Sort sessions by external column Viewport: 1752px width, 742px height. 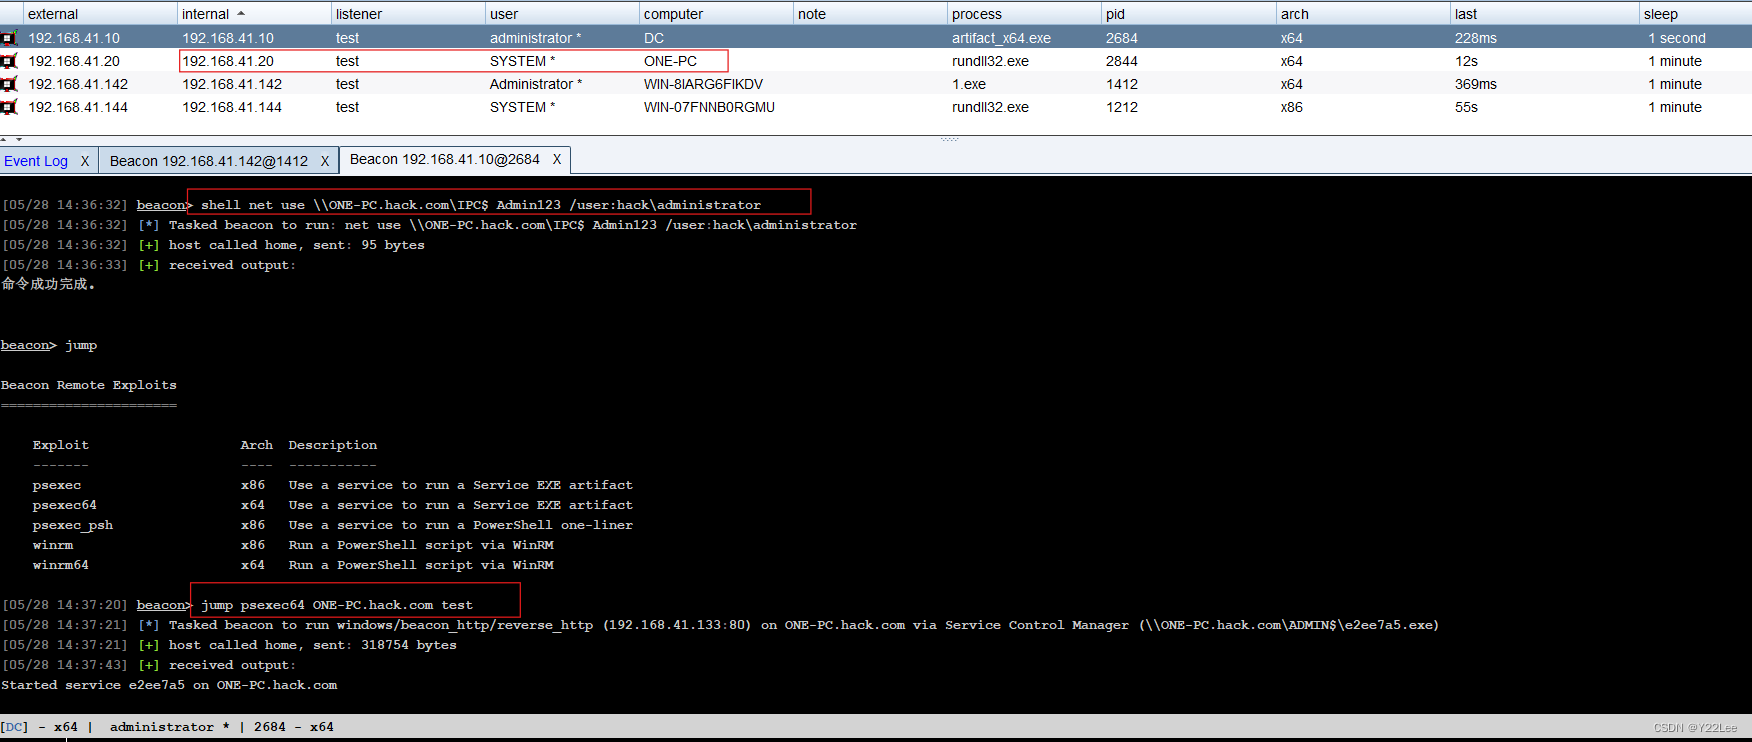100,14
